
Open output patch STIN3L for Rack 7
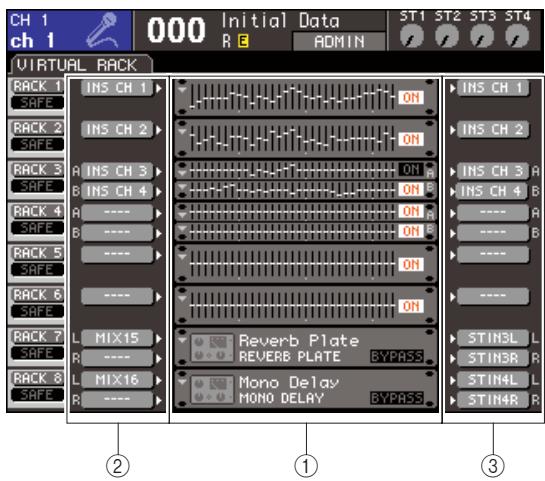click(493, 338)
